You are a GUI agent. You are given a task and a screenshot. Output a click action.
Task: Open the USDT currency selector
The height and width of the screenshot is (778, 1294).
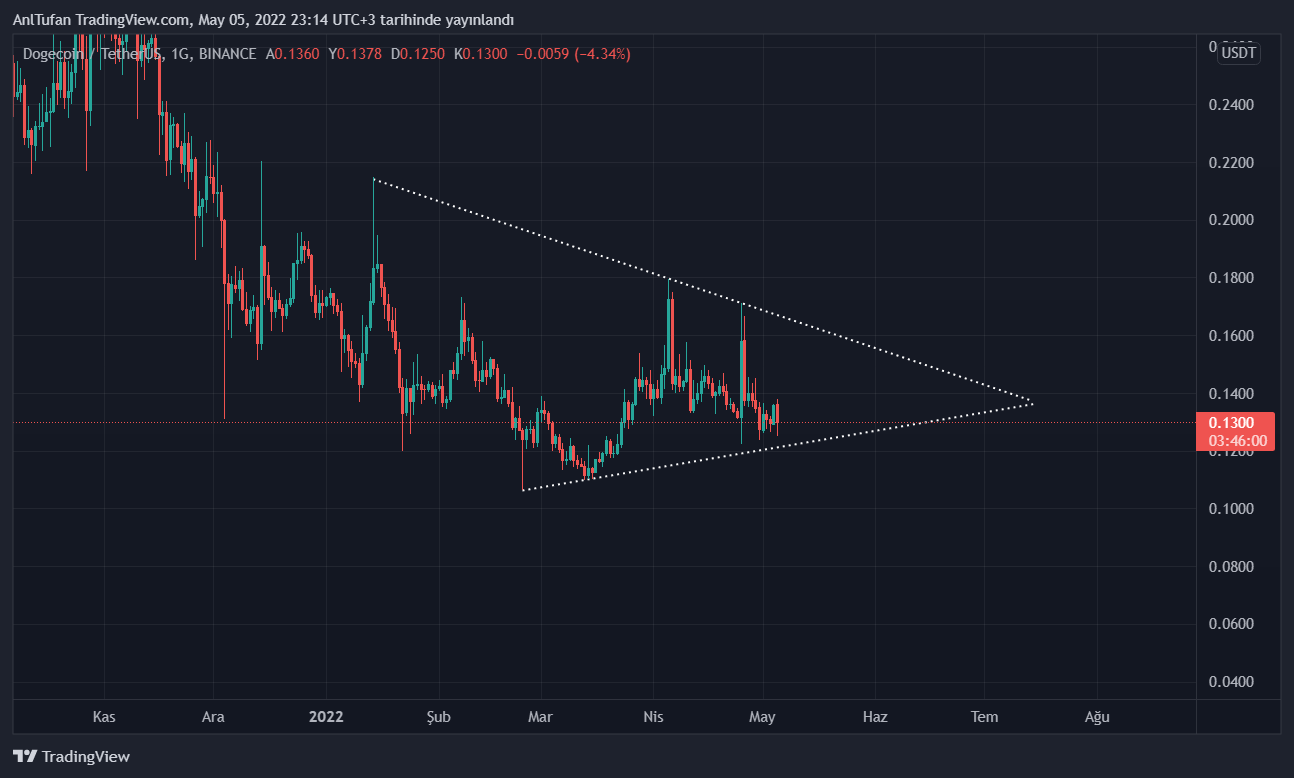(1238, 53)
